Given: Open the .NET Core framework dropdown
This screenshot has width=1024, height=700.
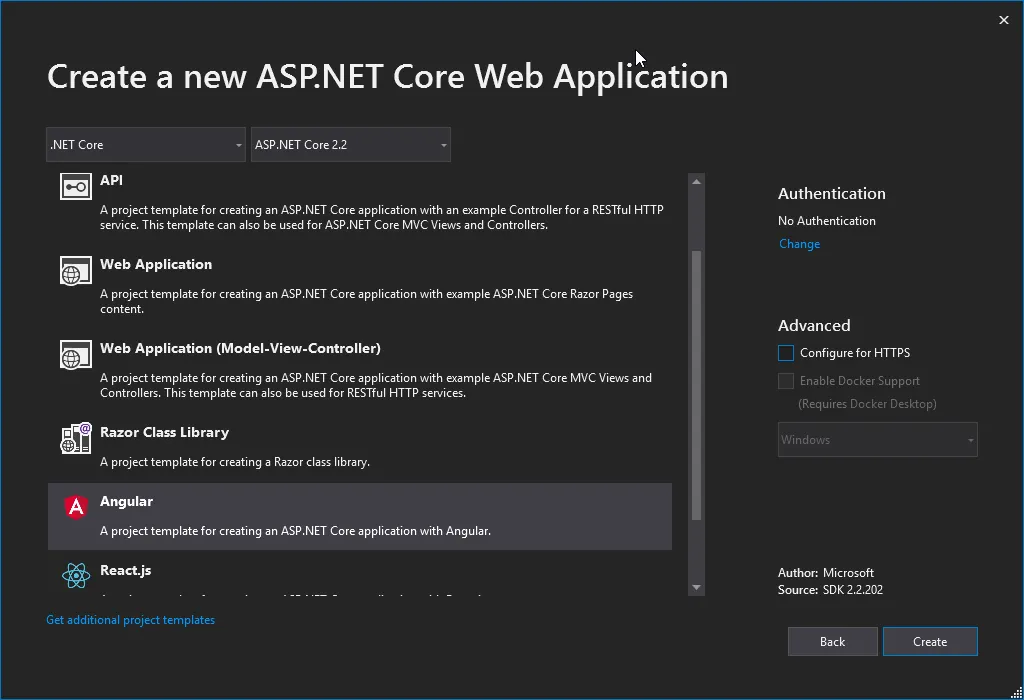Looking at the screenshot, I should 146,145.
